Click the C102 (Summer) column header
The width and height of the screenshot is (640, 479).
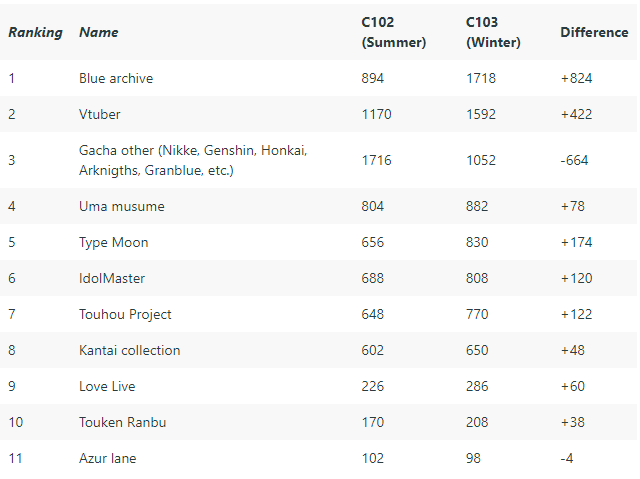tap(393, 32)
